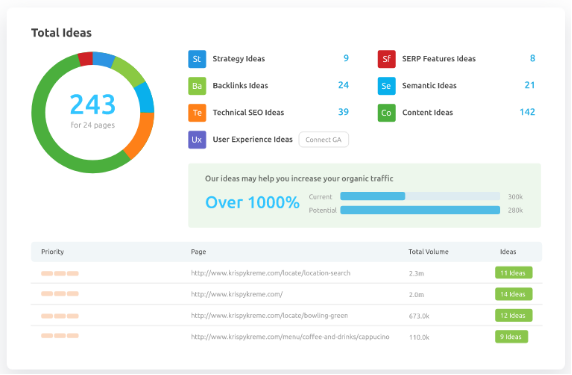Screen dimensions: 572x375
Task: Click the SERP Features Ideas label
Action: click(439, 59)
